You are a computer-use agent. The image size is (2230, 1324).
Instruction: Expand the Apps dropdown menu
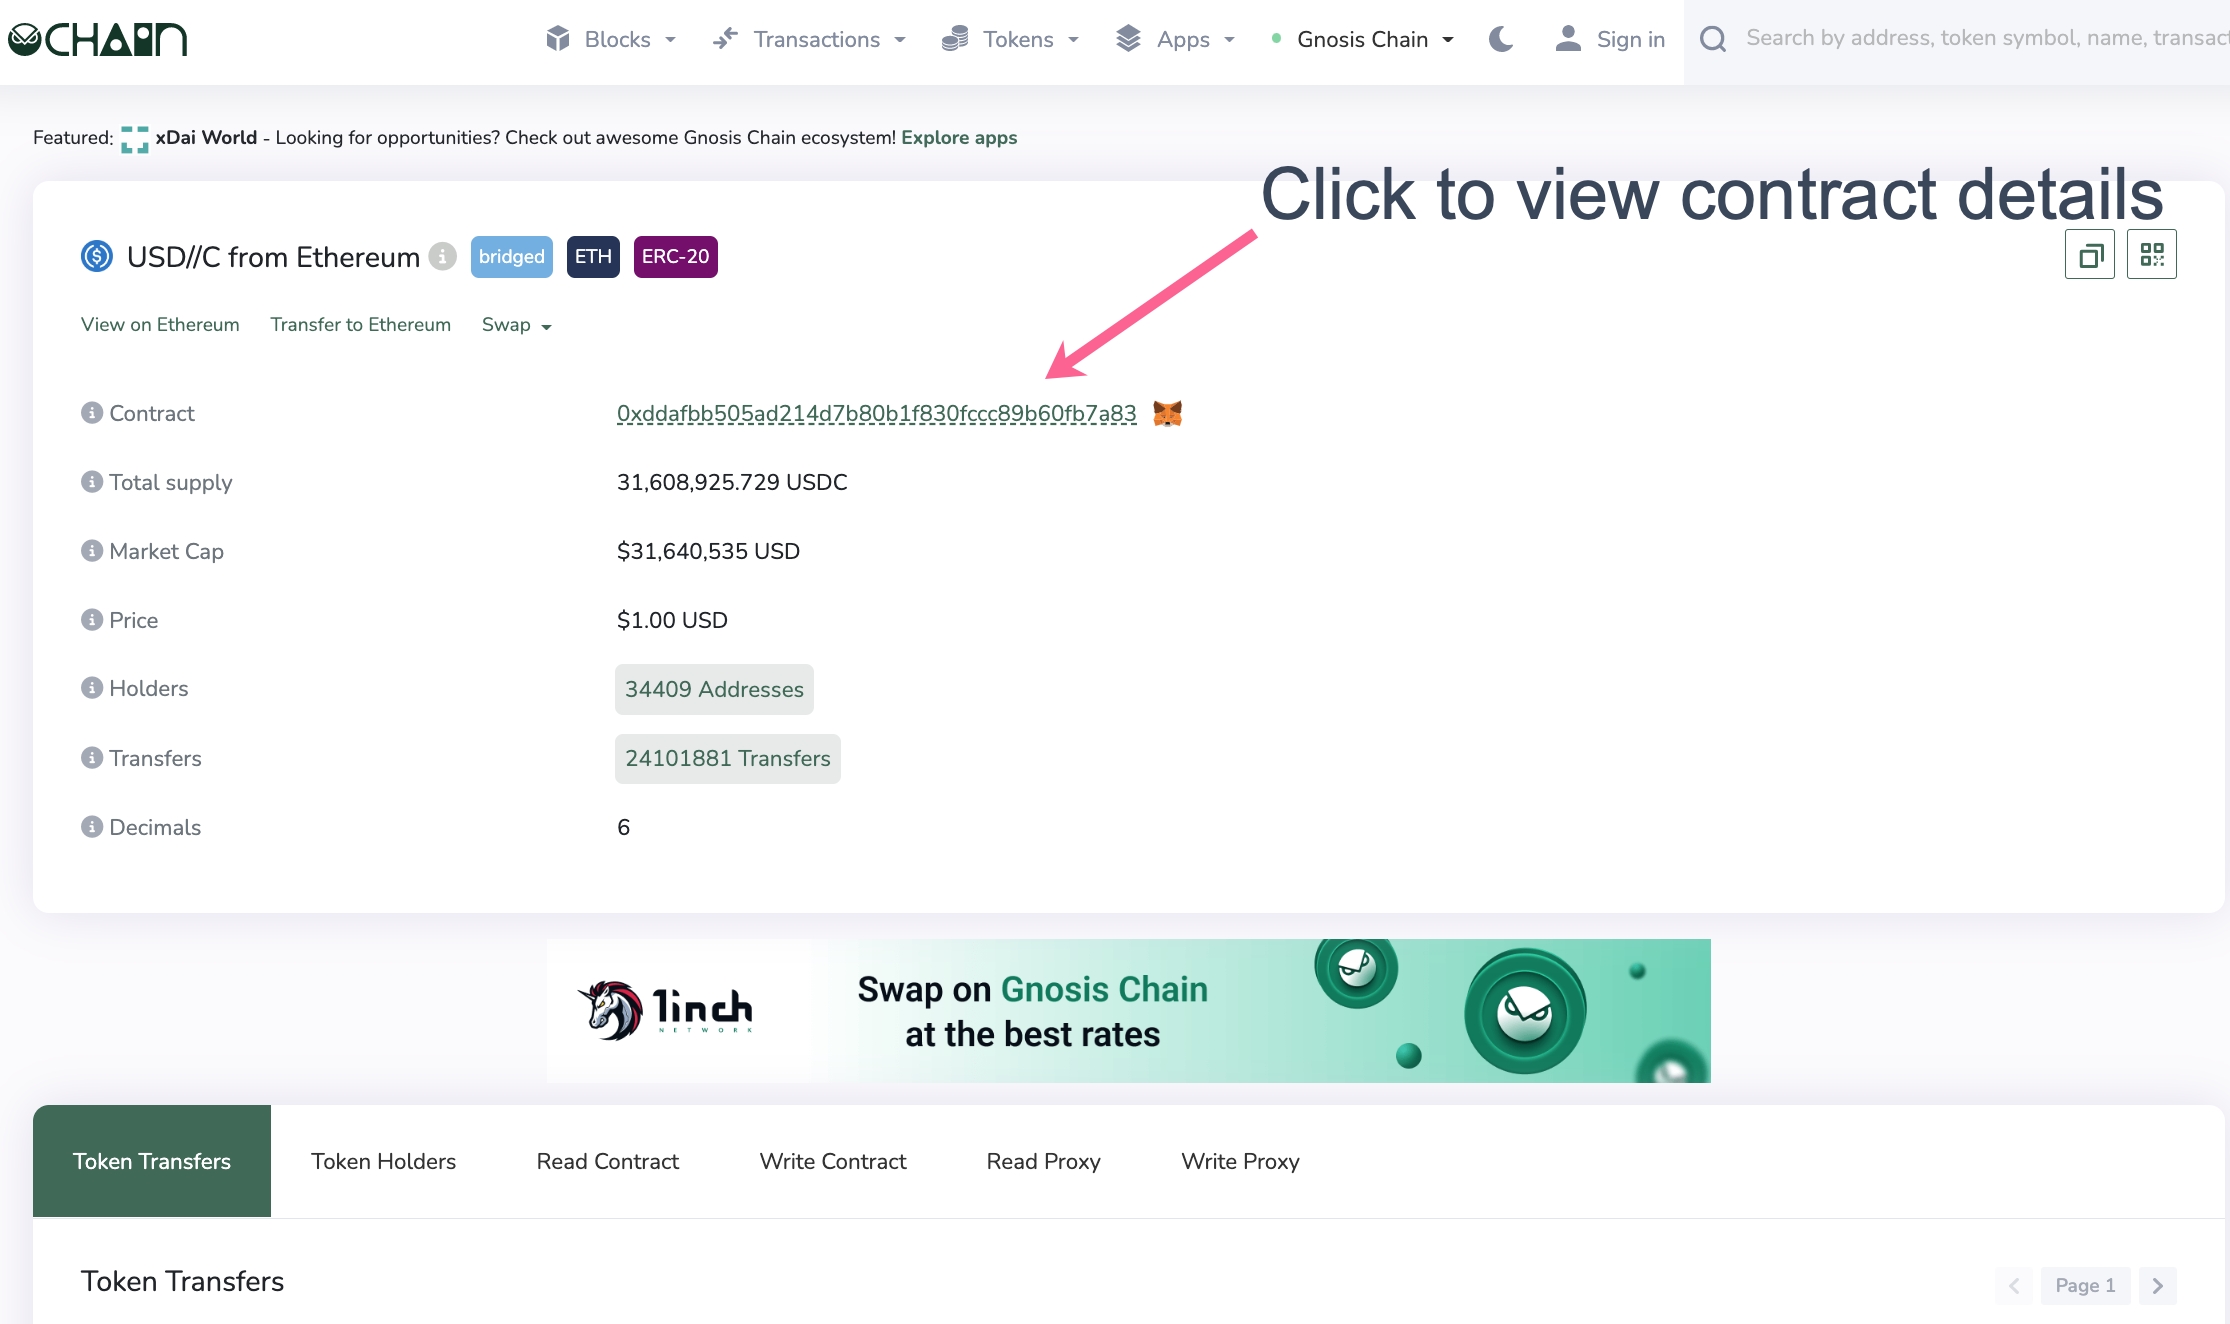[x=1176, y=39]
